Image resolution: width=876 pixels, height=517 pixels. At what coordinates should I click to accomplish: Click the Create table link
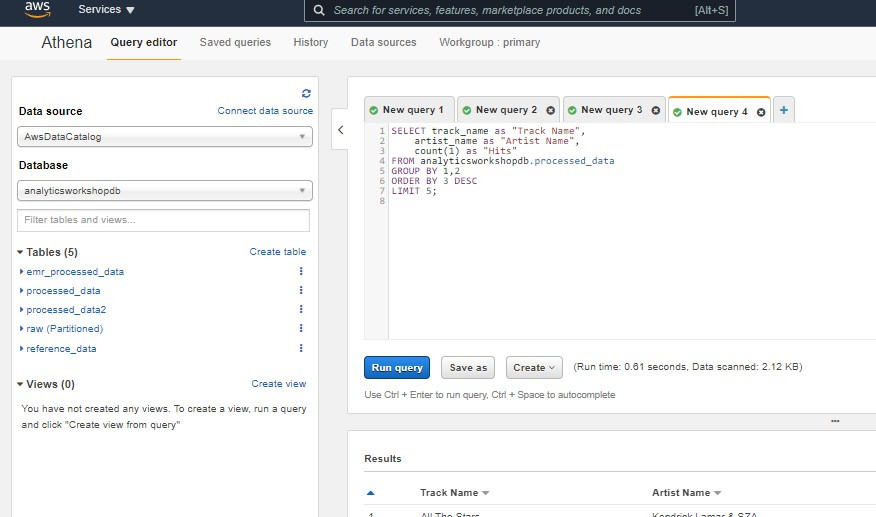[x=278, y=252]
